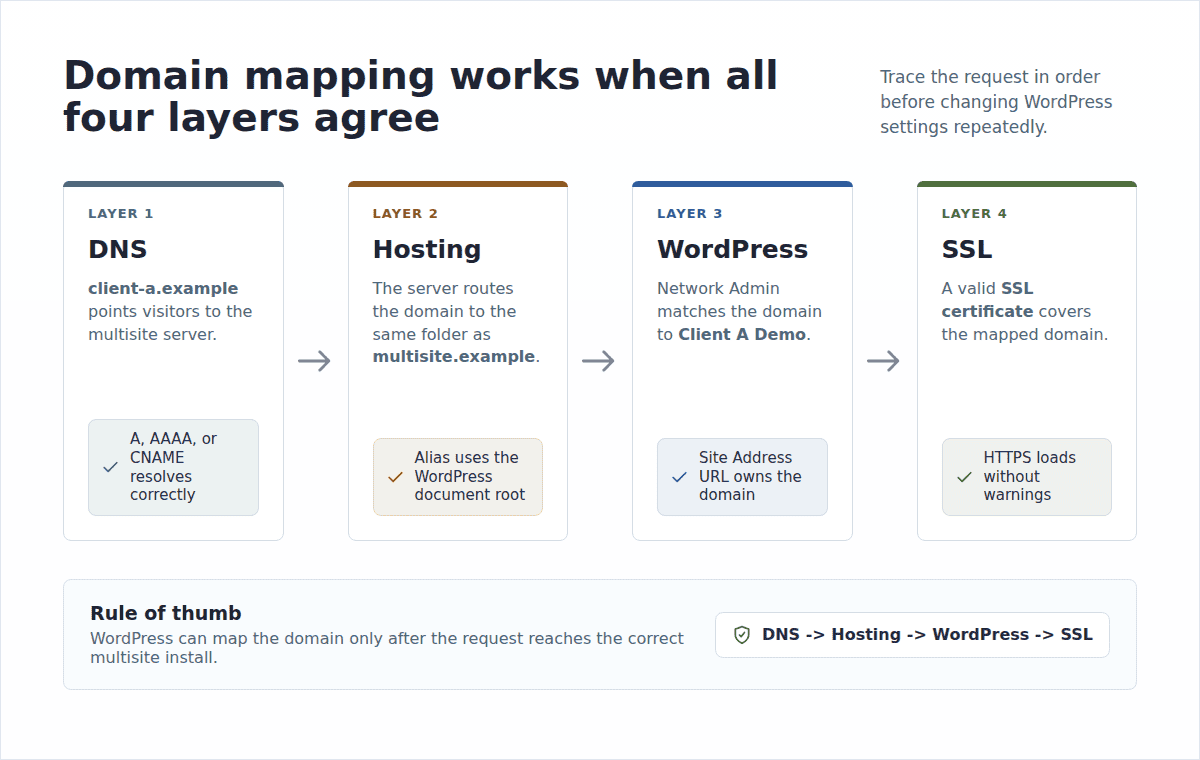The height and width of the screenshot is (760, 1200).
Task: Click the 'A, AAAA, or CNAME resolves correctly' note
Action: (173, 467)
